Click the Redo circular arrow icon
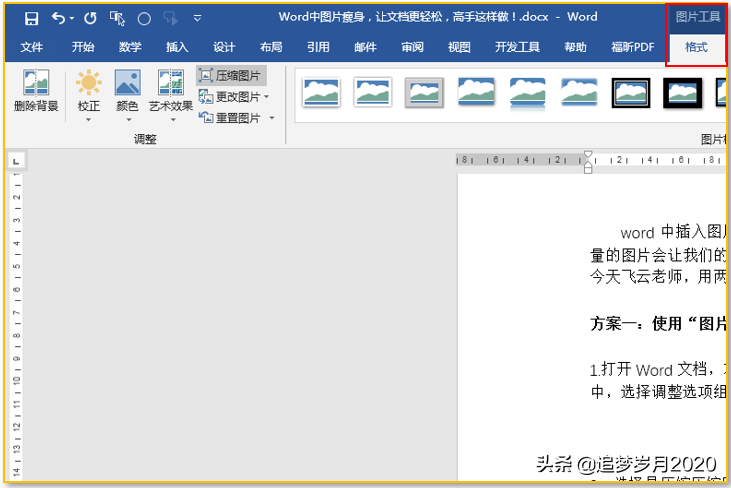Screen dimensions: 731x488 pyautogui.click(x=90, y=19)
